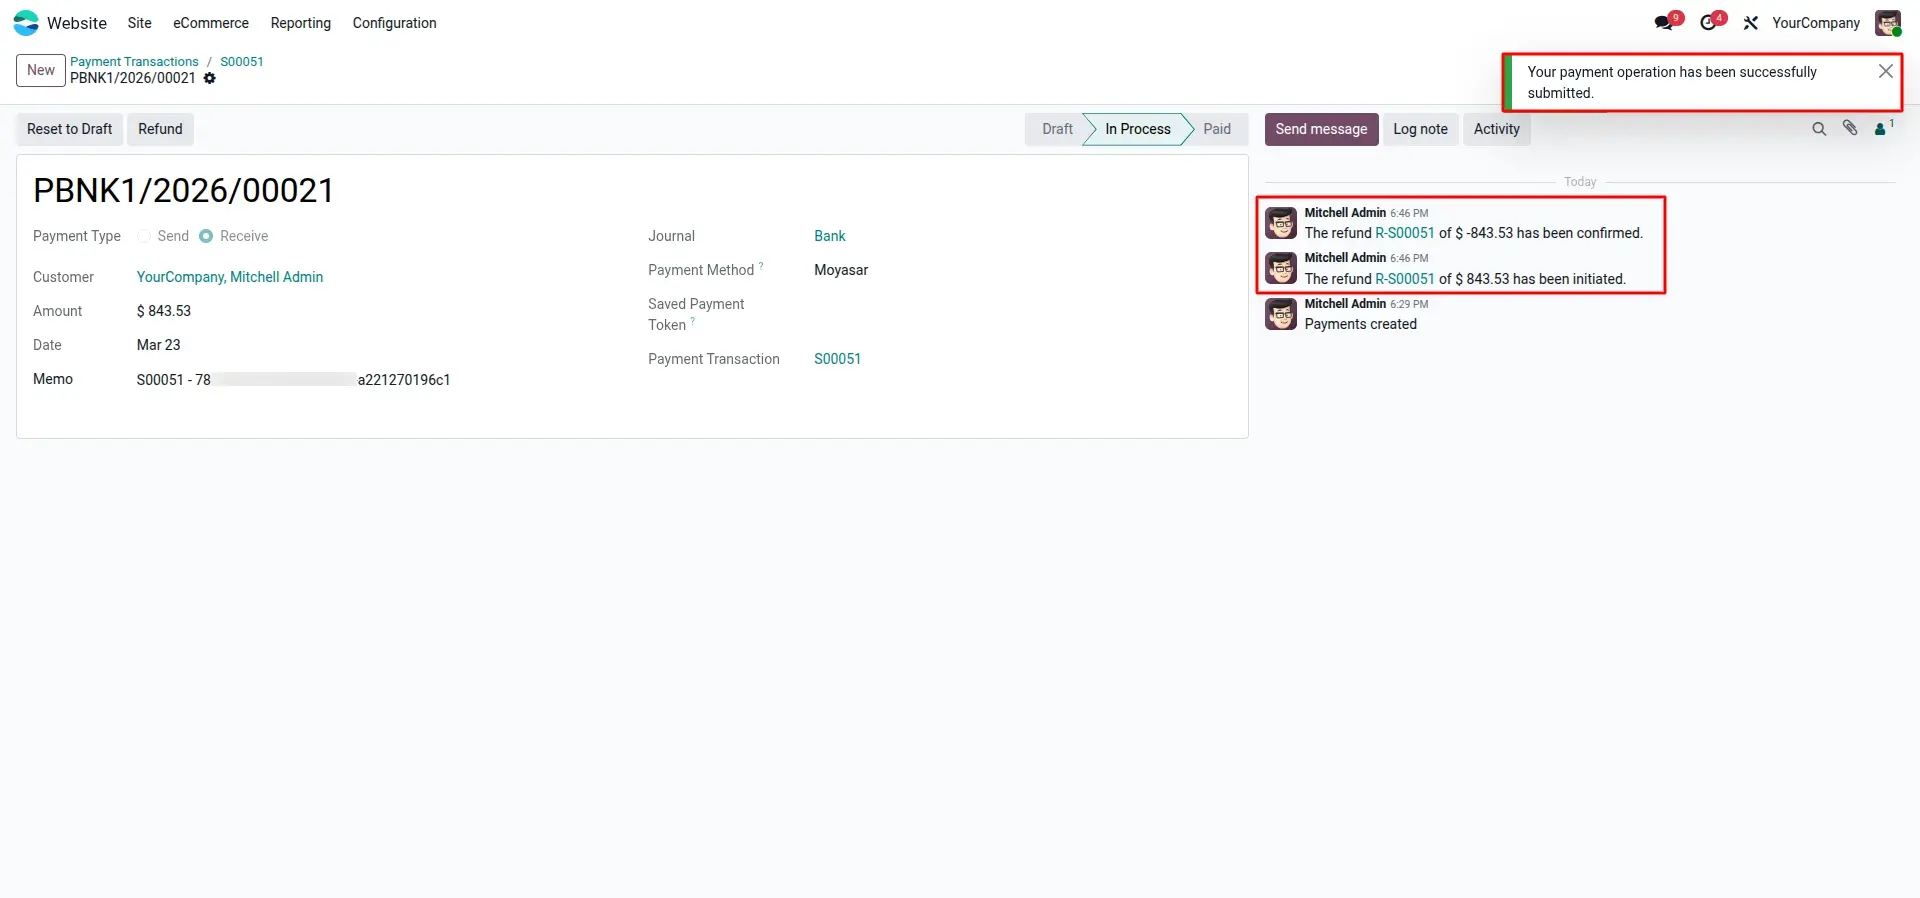Open the Reporting menu
The width and height of the screenshot is (1920, 898).
[301, 23]
